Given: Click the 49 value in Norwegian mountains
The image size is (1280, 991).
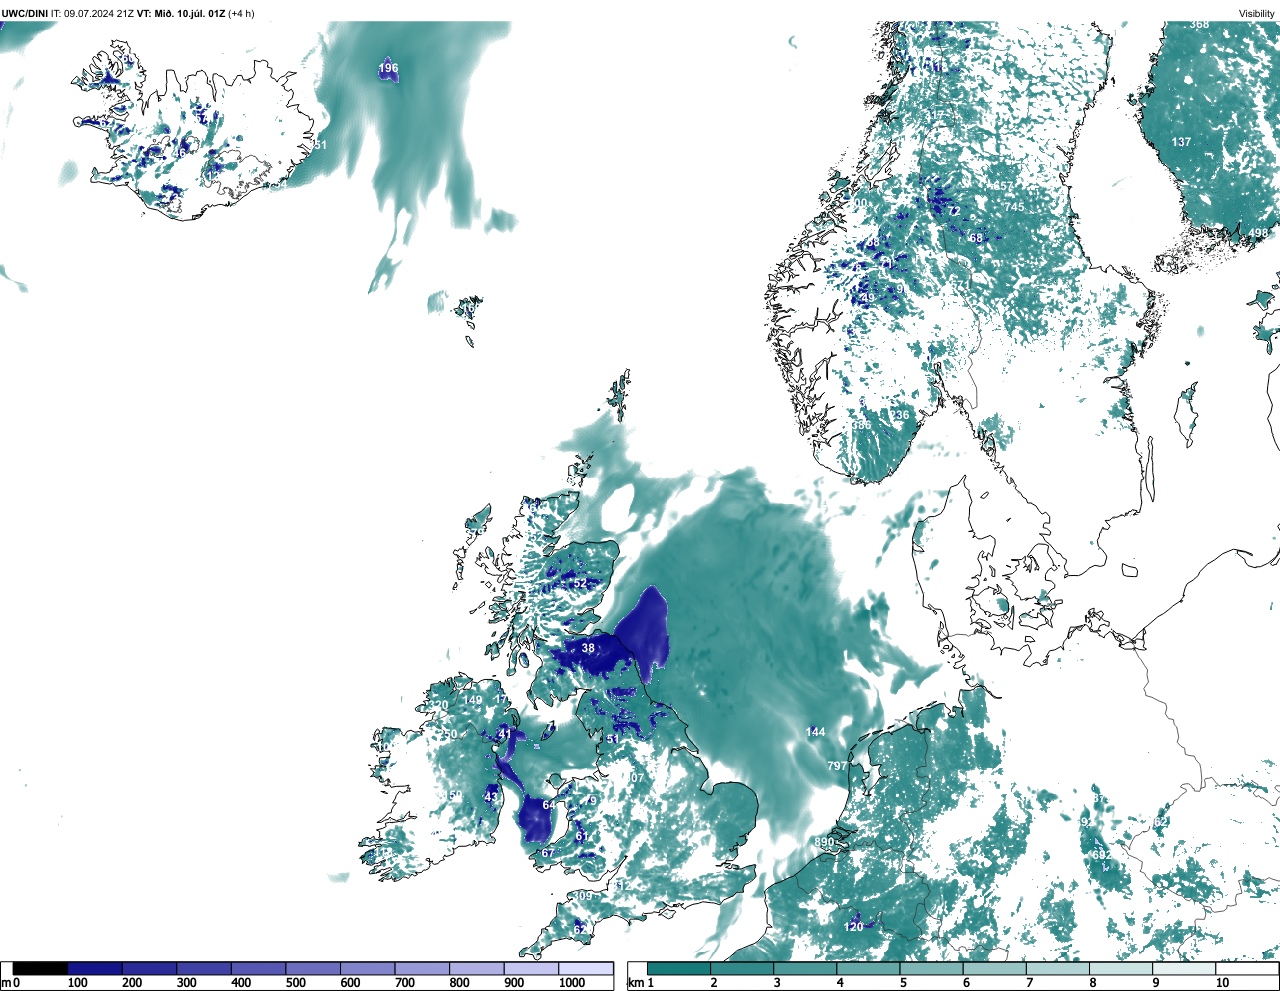Looking at the screenshot, I should (x=868, y=298).
